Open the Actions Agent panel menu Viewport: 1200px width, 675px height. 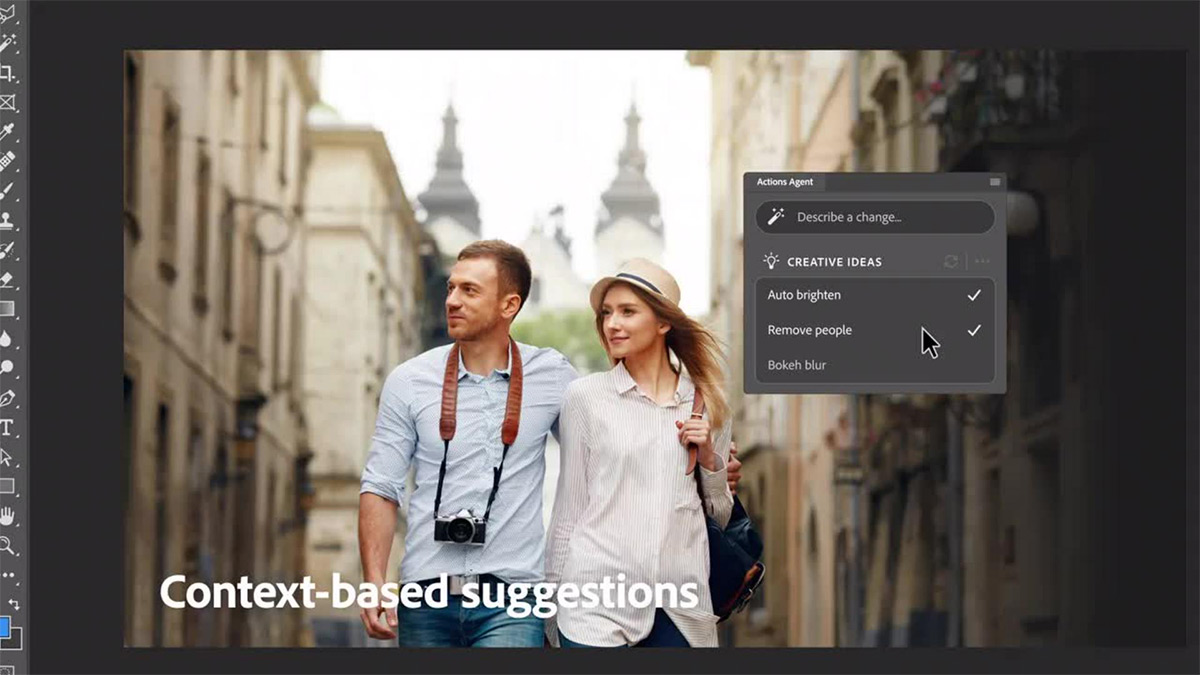pos(994,182)
